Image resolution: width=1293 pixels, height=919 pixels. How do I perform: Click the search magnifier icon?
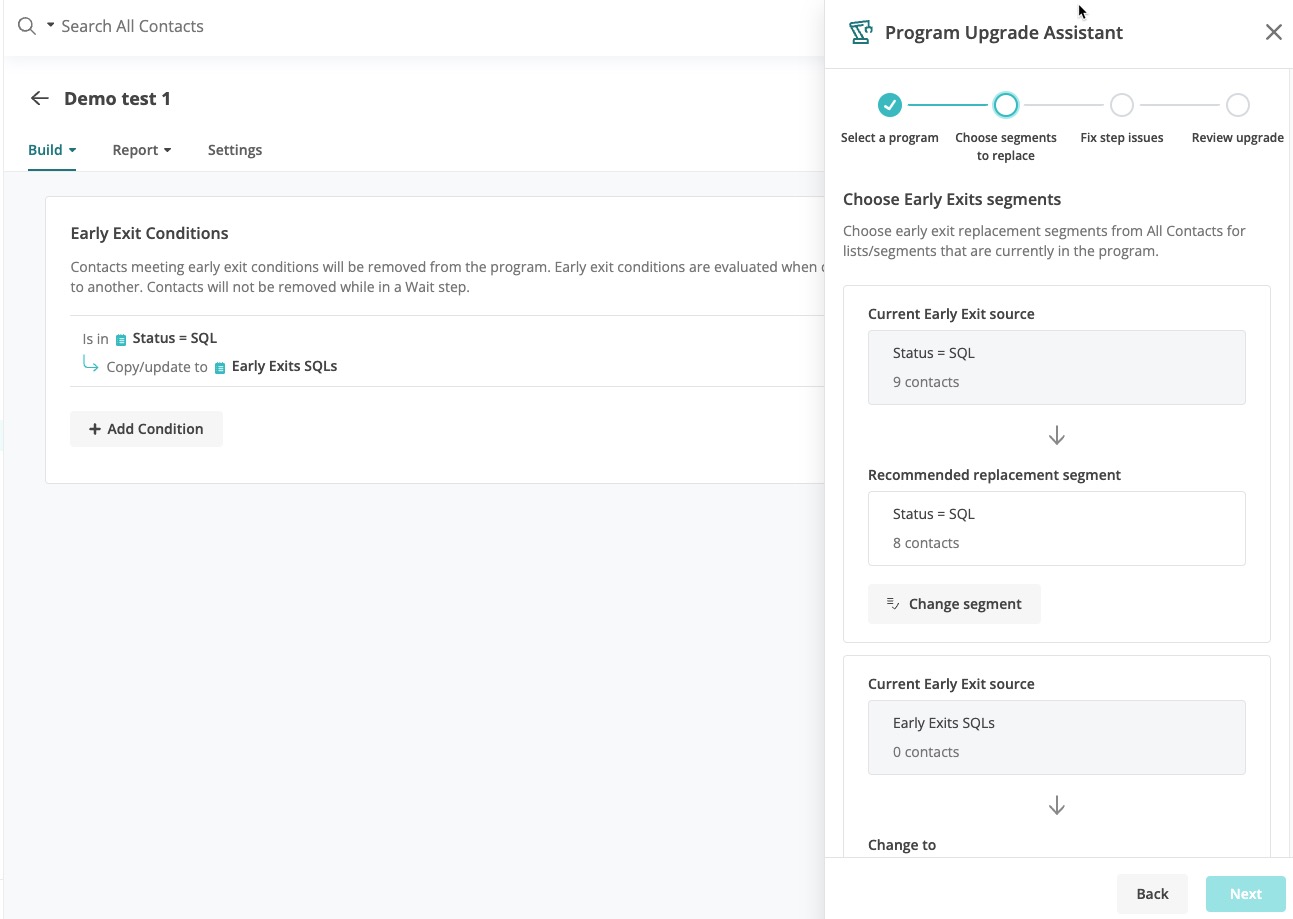(x=27, y=26)
